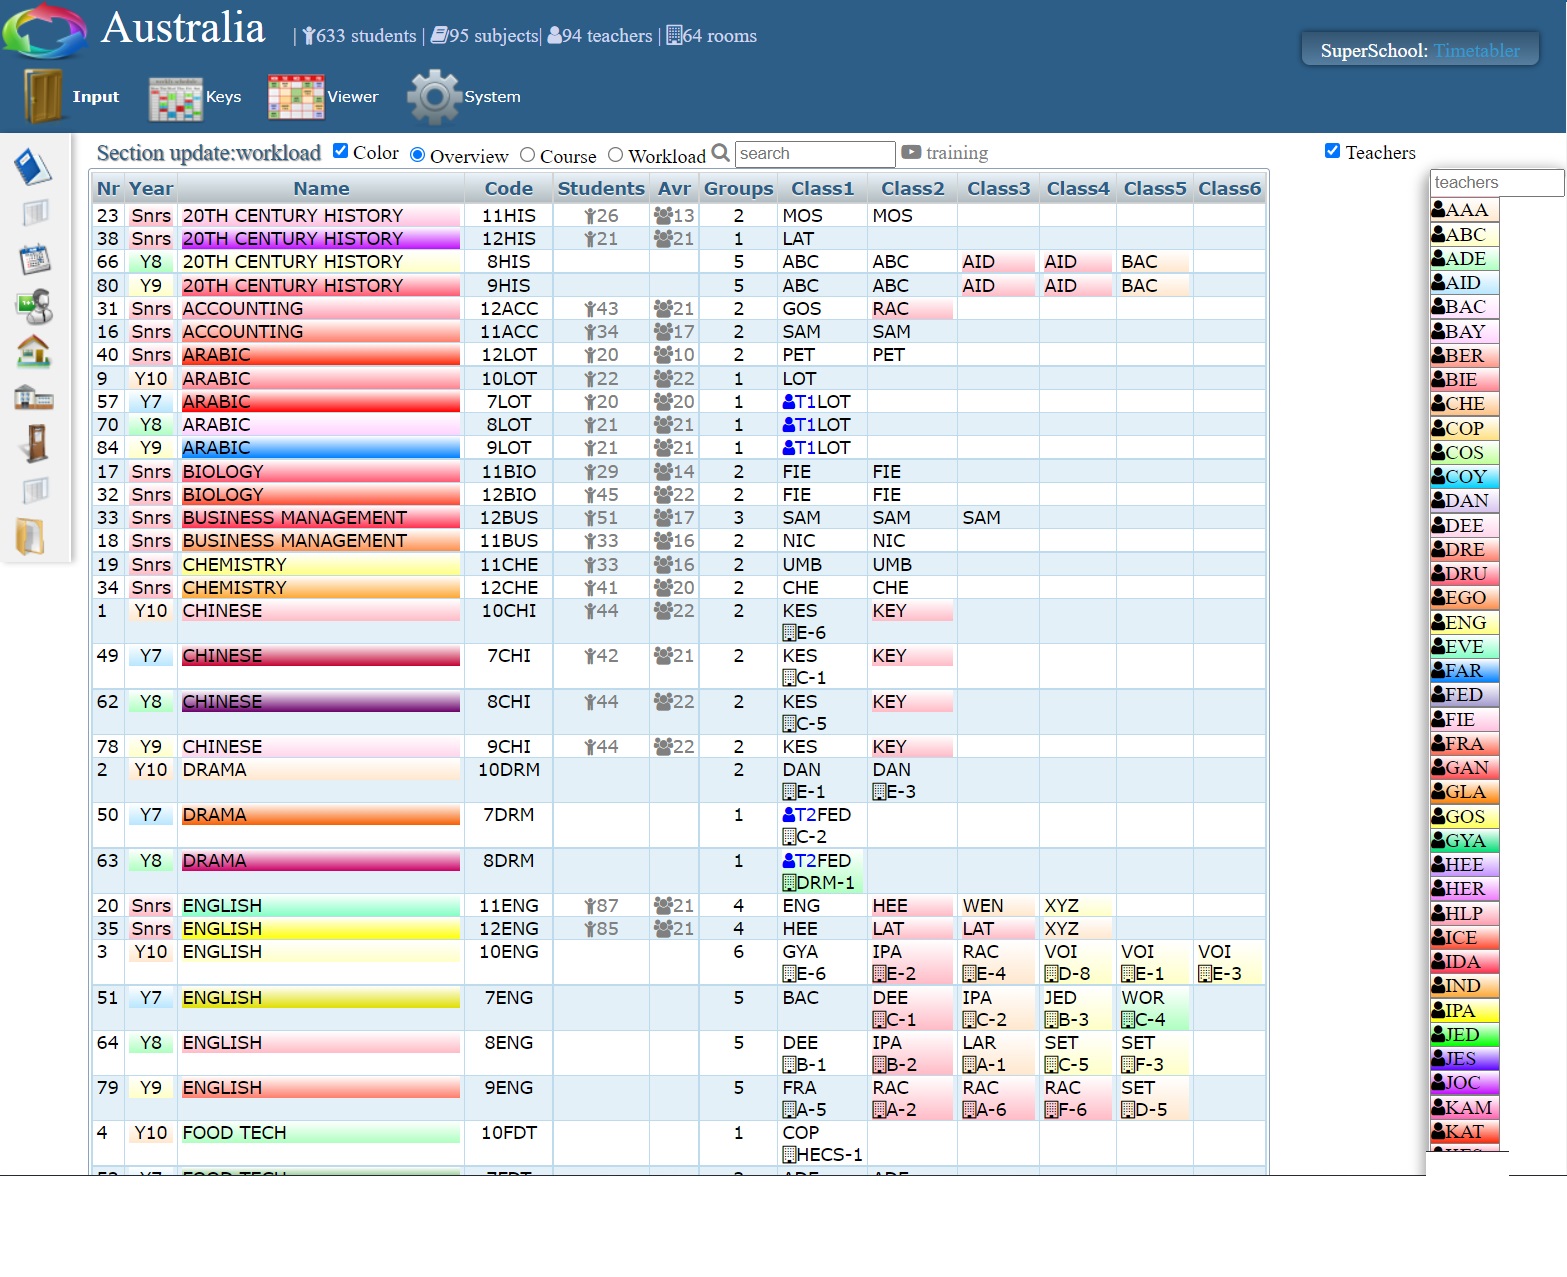
Task: Click the magnifier icon beside the search box
Action: click(720, 153)
